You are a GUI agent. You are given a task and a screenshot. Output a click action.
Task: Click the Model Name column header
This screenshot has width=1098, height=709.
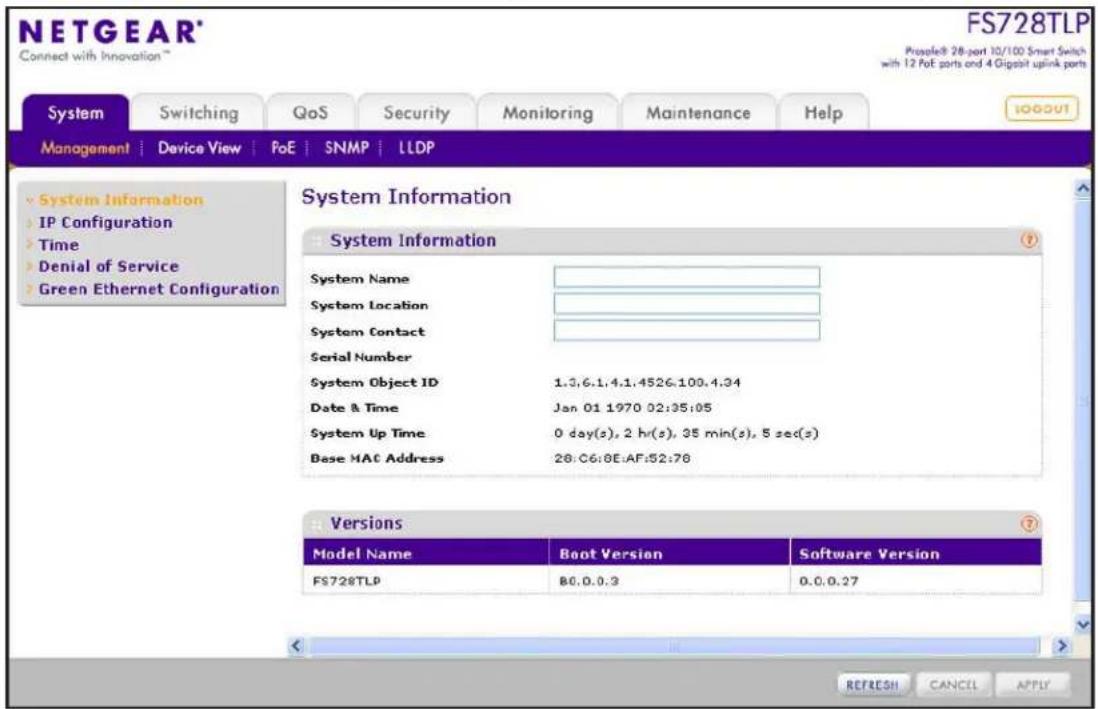tap(426, 553)
